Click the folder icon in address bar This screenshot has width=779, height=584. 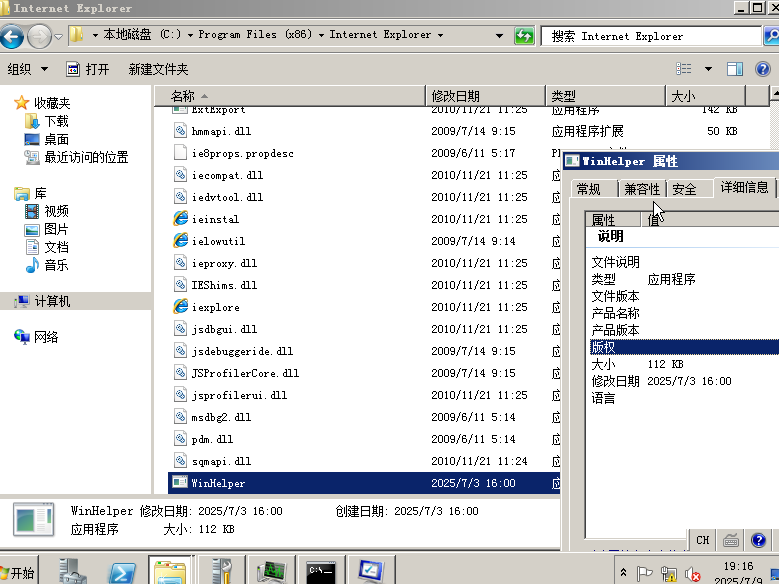click(77, 35)
